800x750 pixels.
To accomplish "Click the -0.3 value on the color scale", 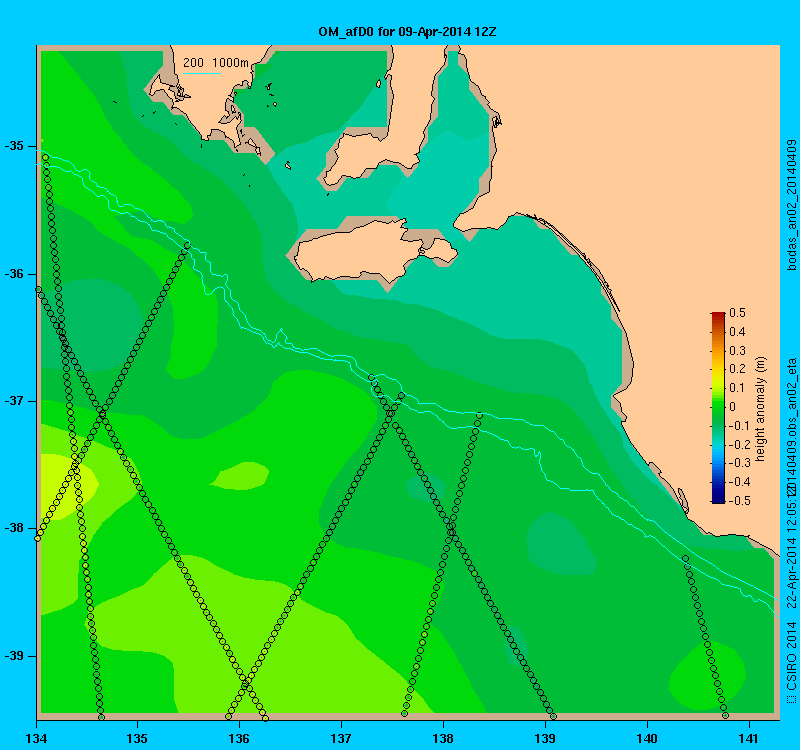I will (739, 463).
